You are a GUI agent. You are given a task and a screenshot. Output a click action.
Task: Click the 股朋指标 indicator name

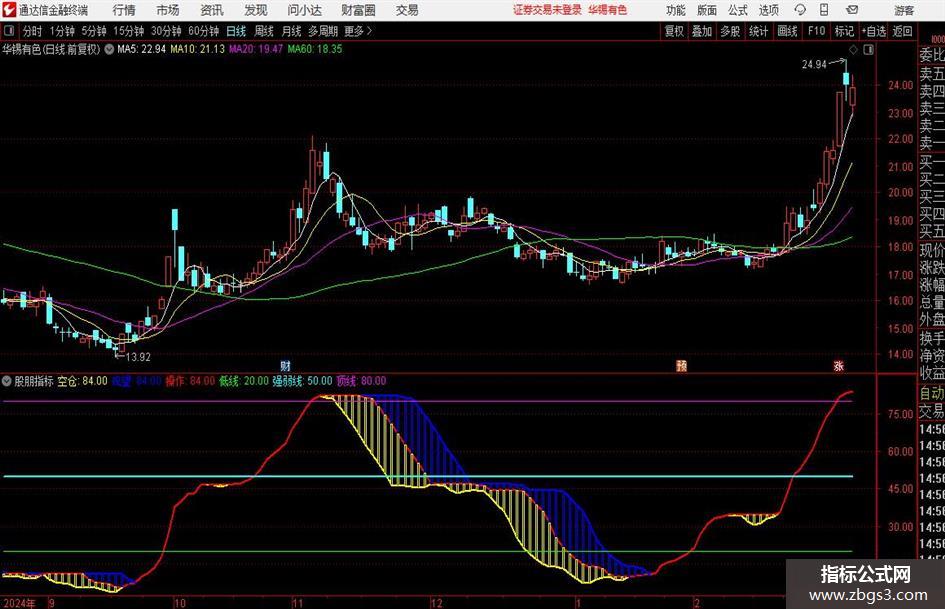34,381
